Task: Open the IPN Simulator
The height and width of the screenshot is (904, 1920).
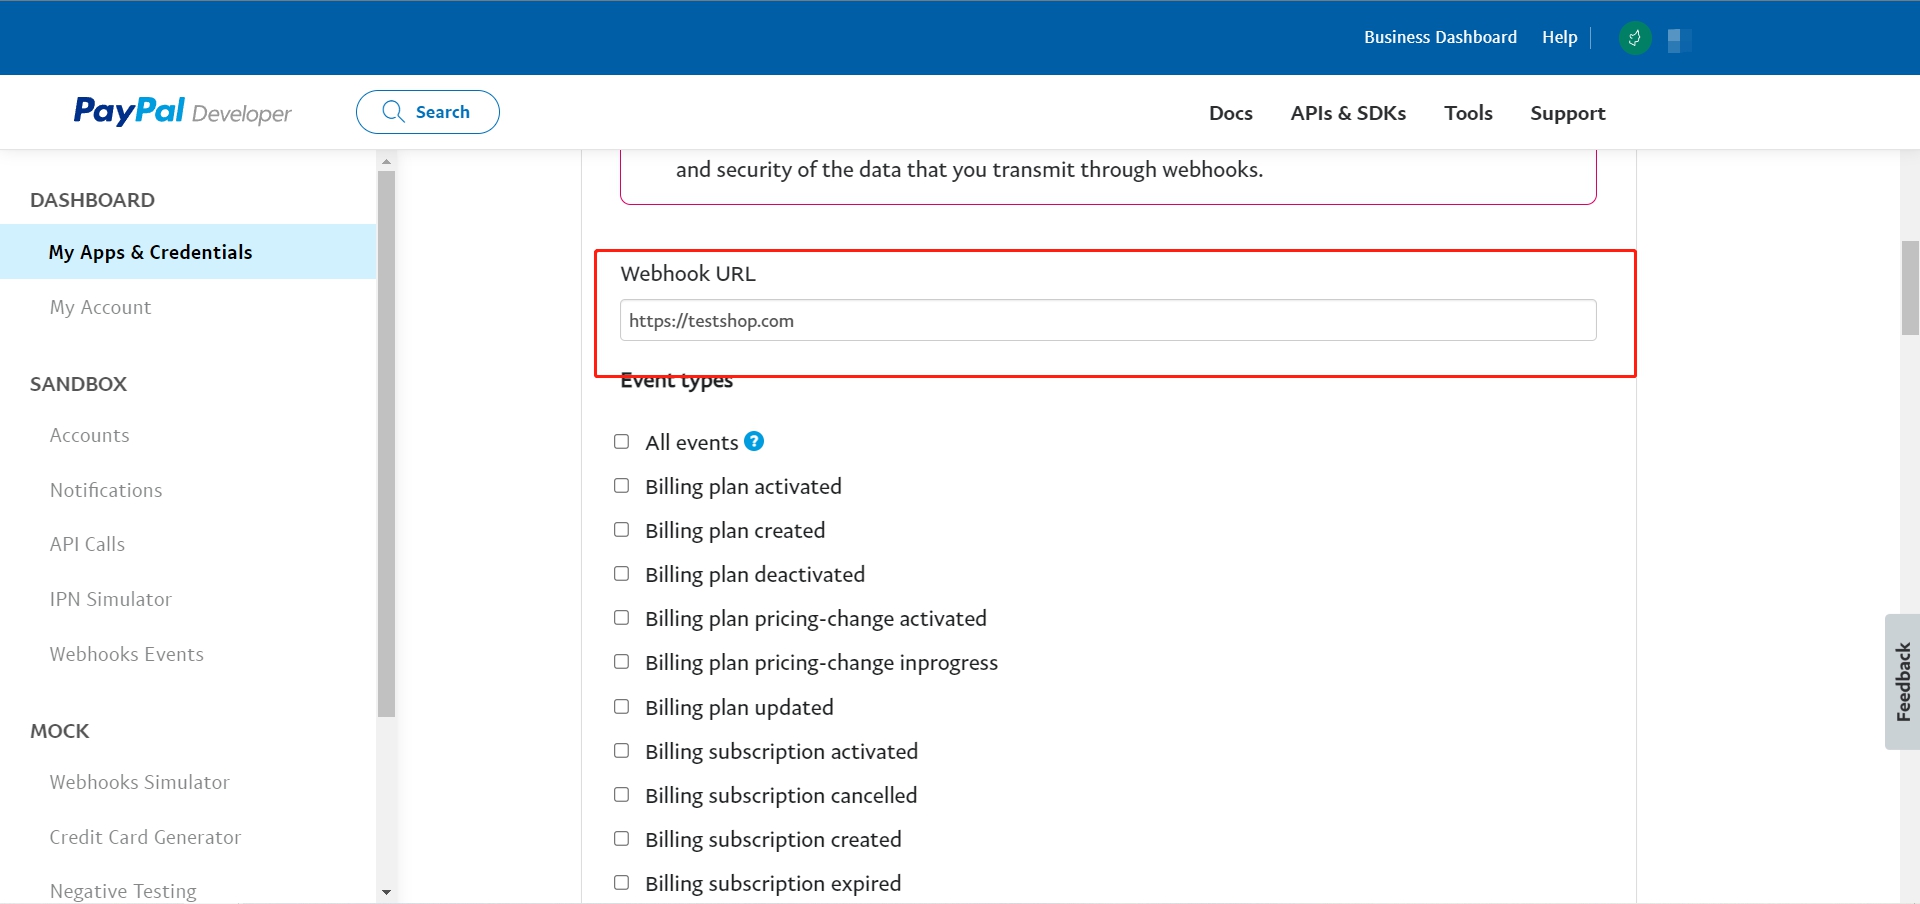Action: point(111,599)
